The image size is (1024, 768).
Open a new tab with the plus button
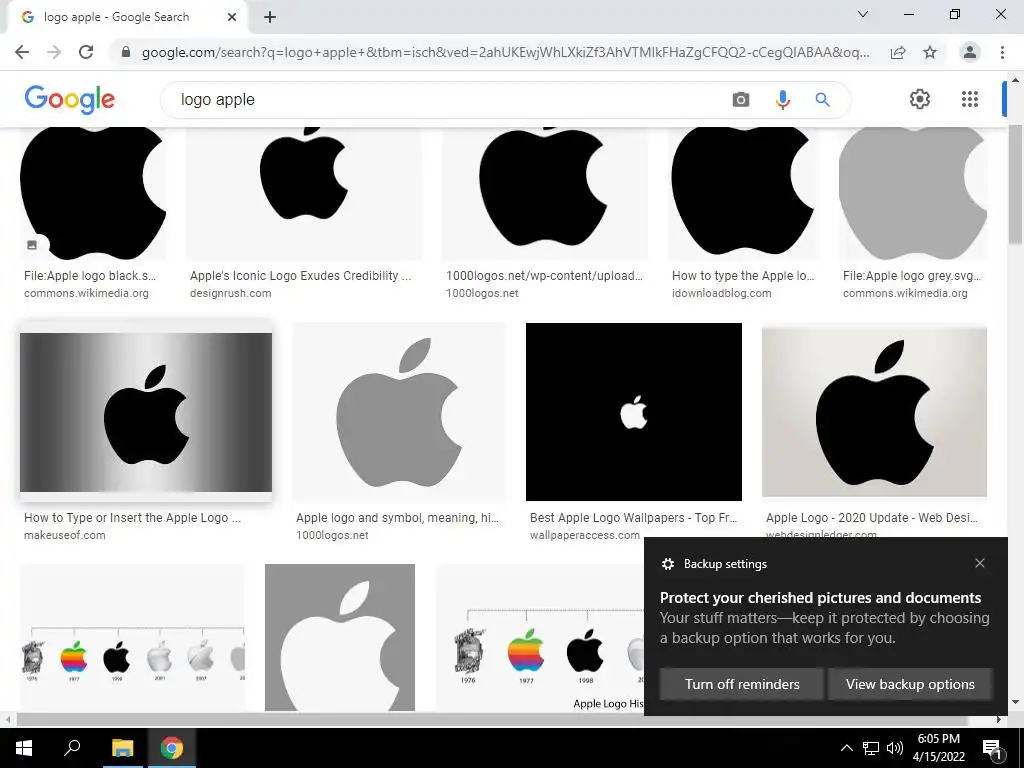click(270, 17)
